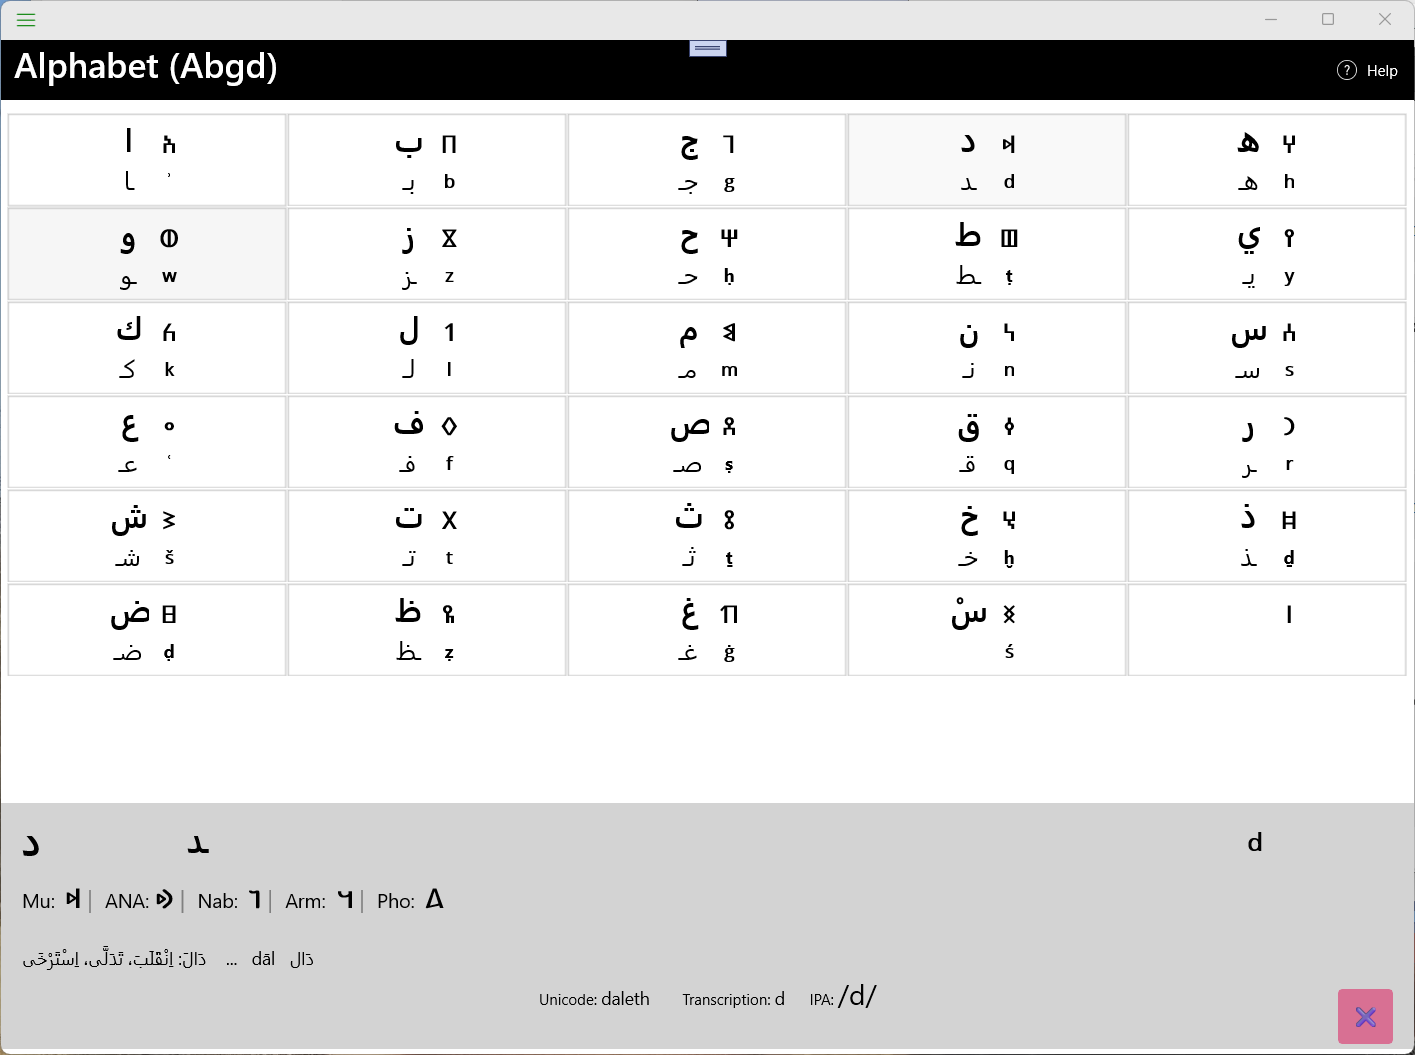Open the Help button

pos(1367,70)
